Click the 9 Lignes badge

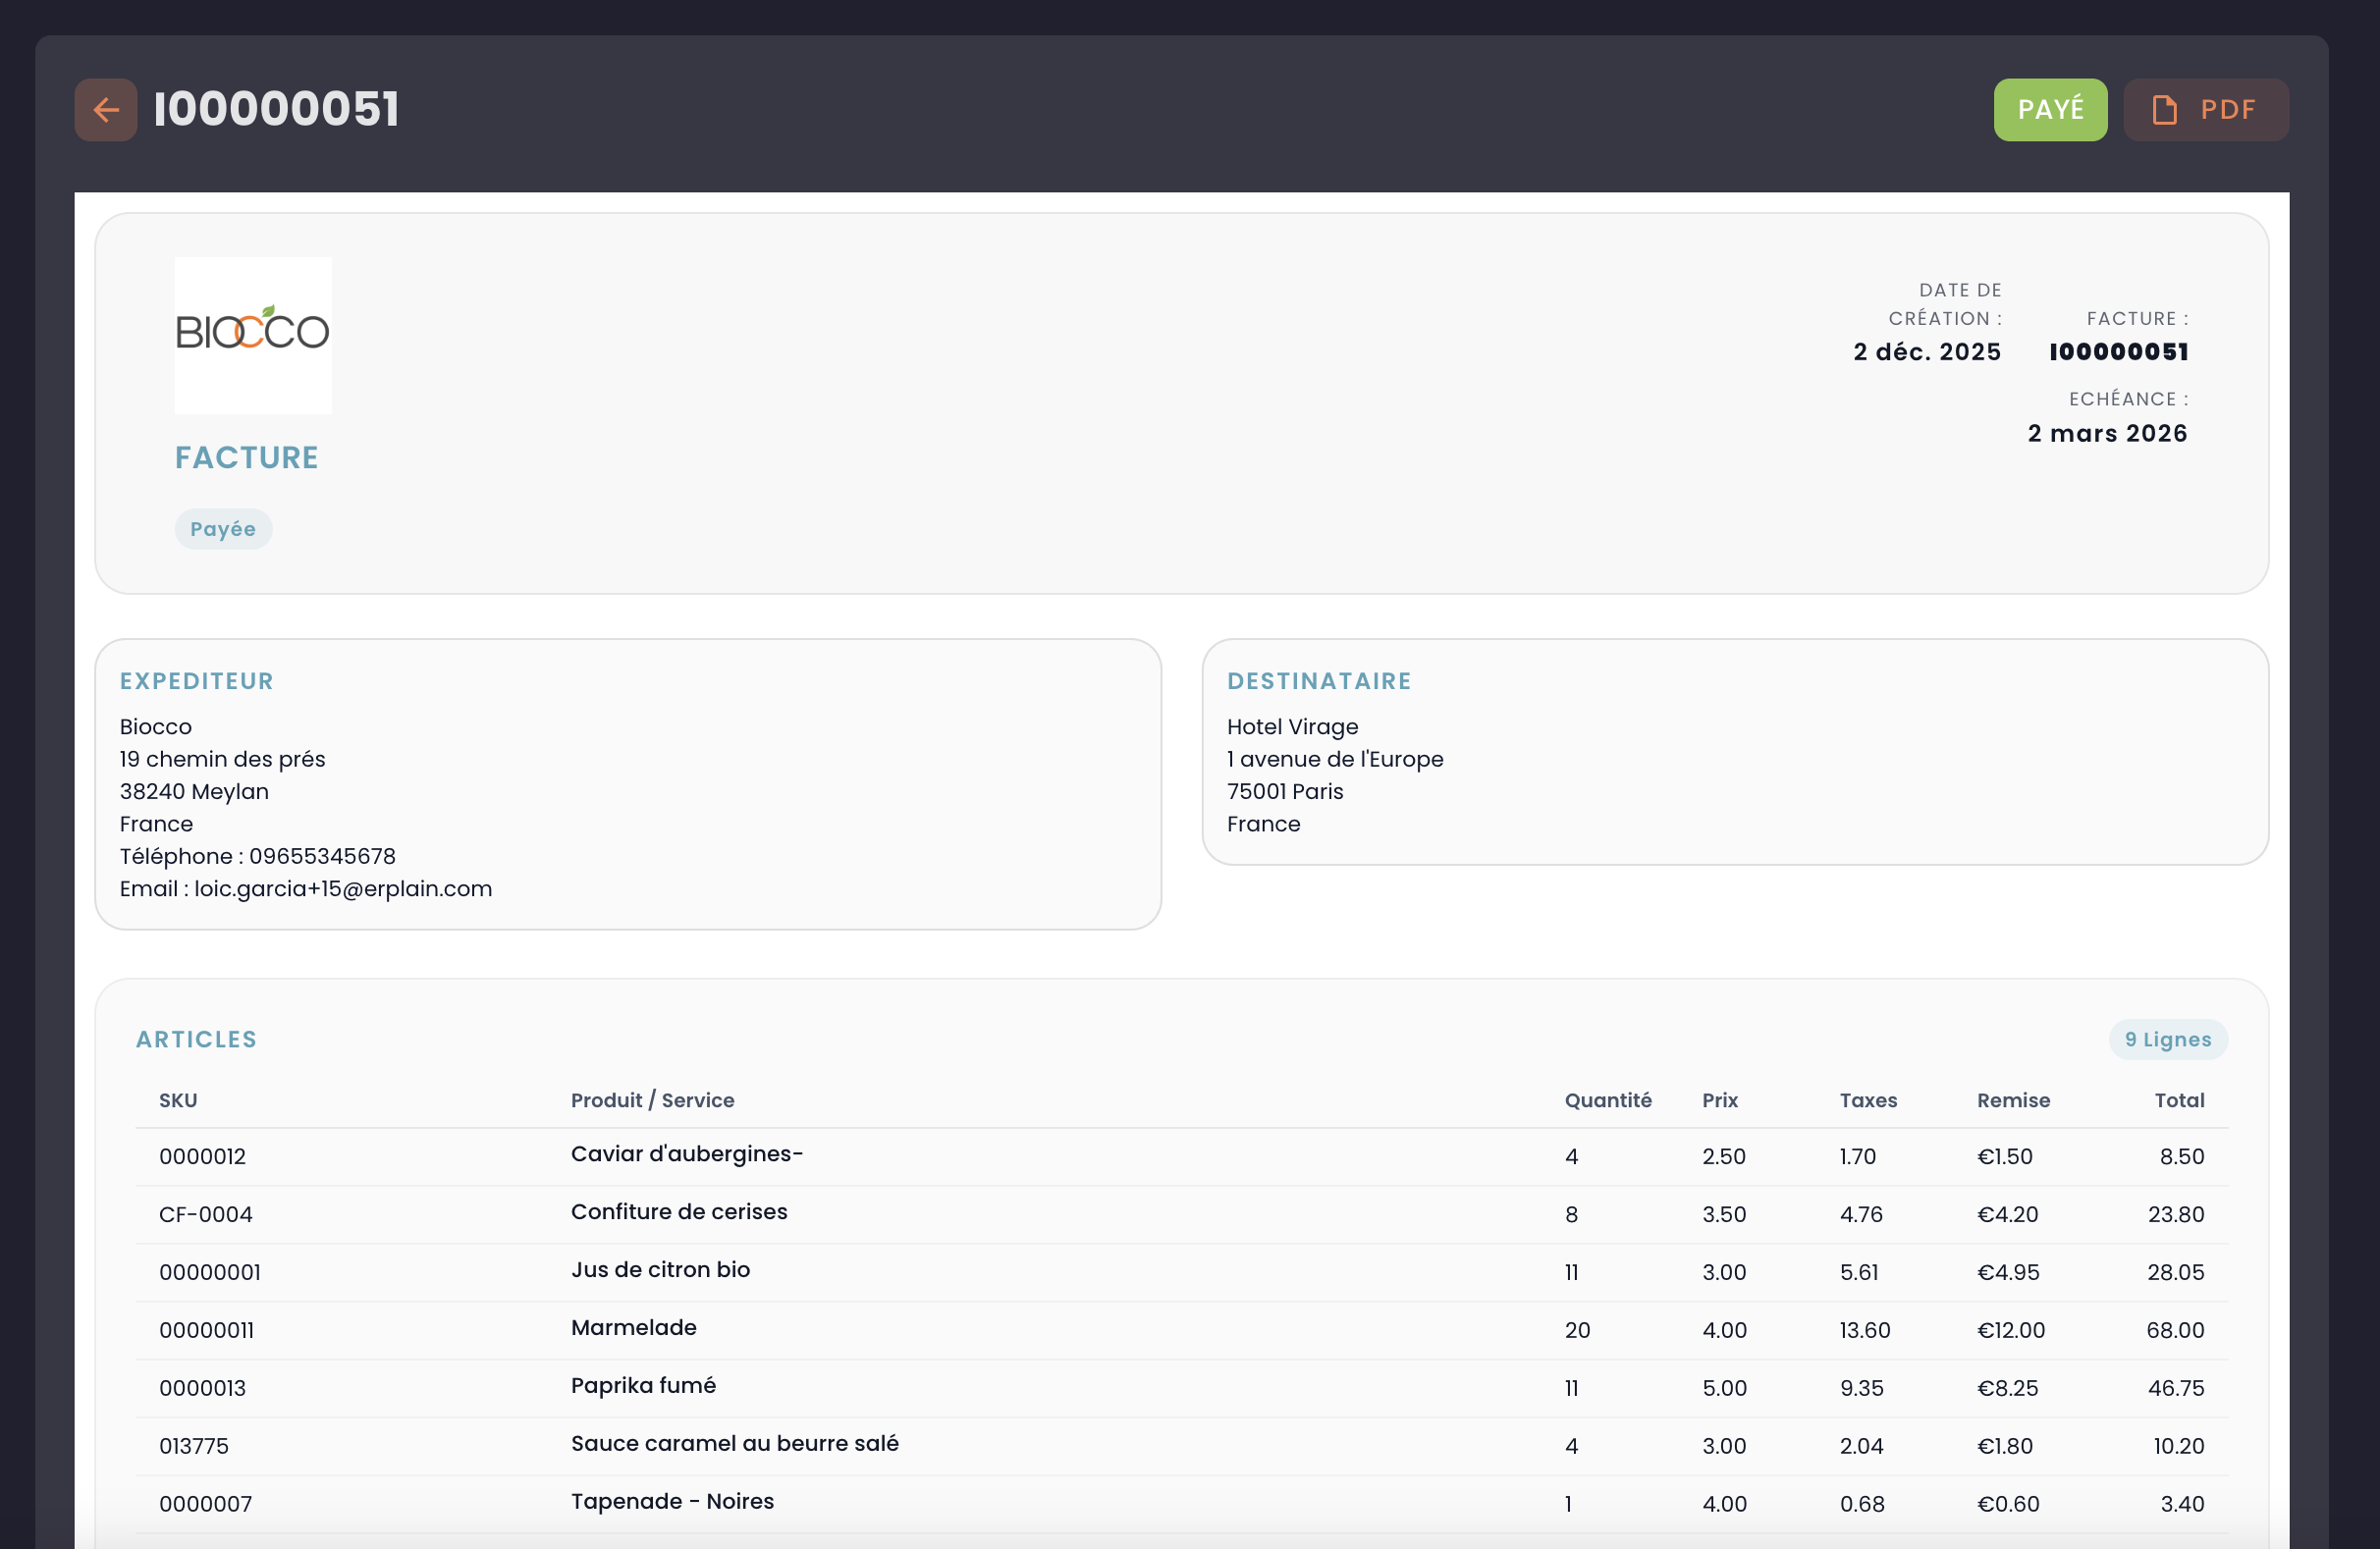click(2167, 1039)
